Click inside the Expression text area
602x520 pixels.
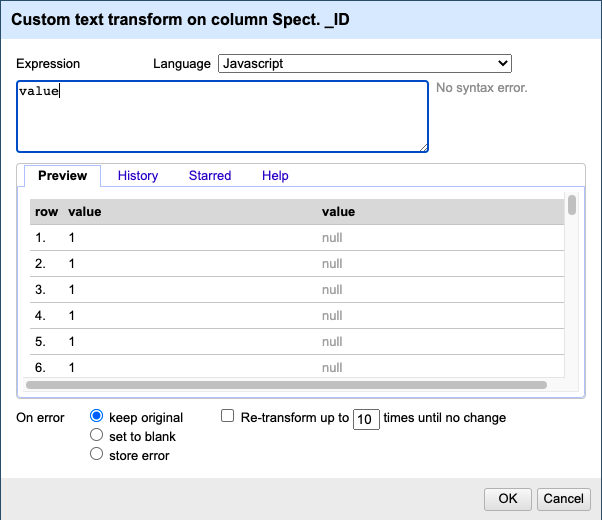222,116
